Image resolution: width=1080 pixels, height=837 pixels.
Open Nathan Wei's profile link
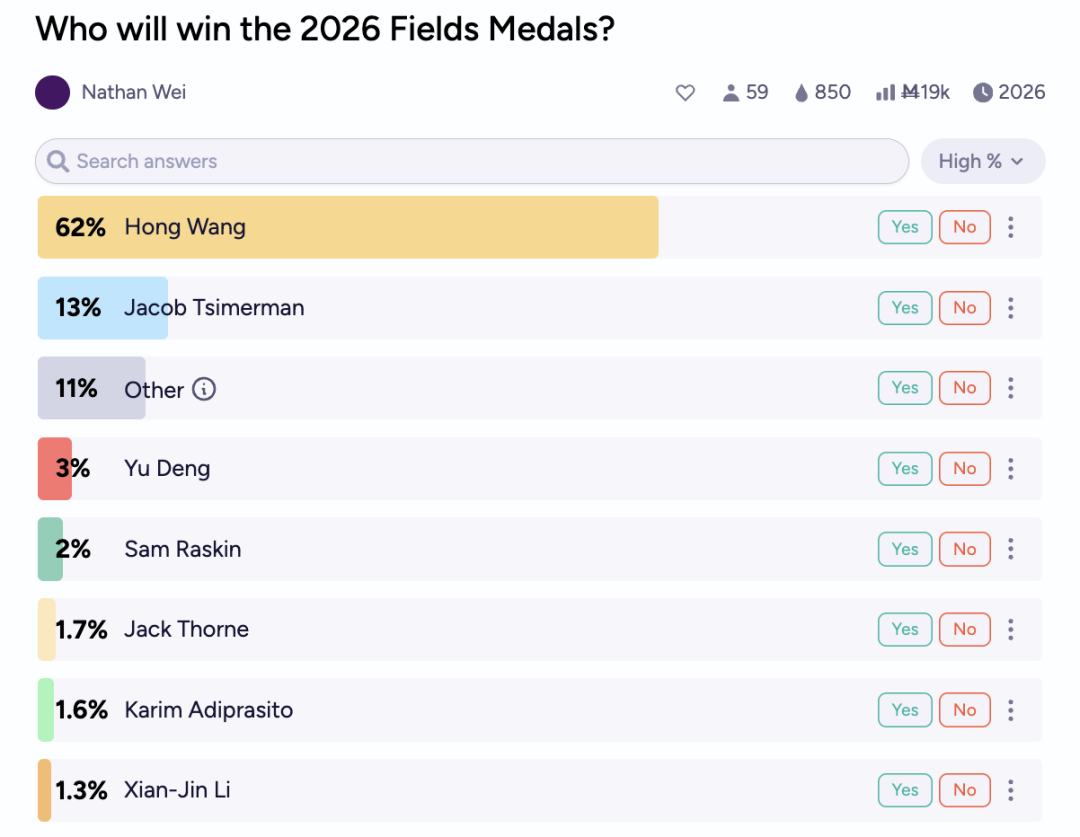point(134,92)
